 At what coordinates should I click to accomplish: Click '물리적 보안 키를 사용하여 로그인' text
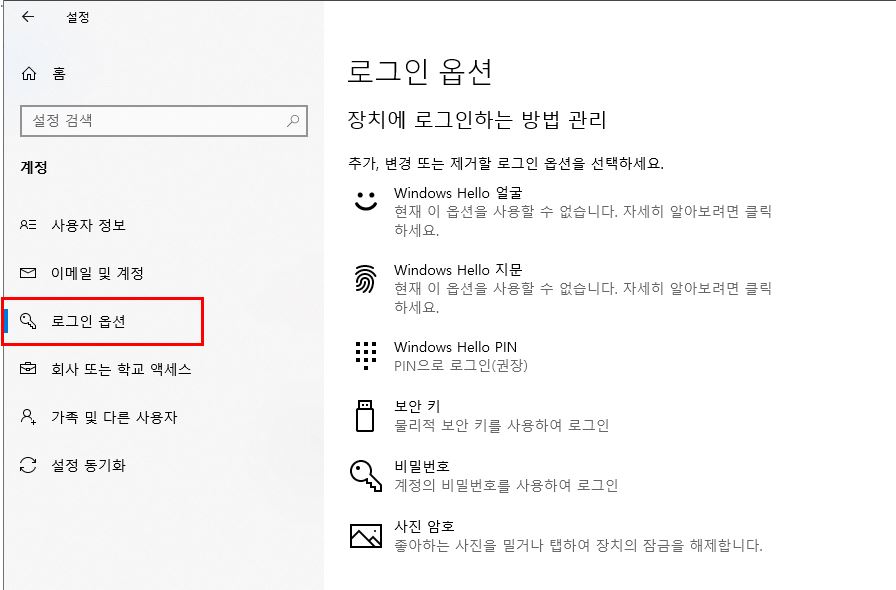click(502, 425)
